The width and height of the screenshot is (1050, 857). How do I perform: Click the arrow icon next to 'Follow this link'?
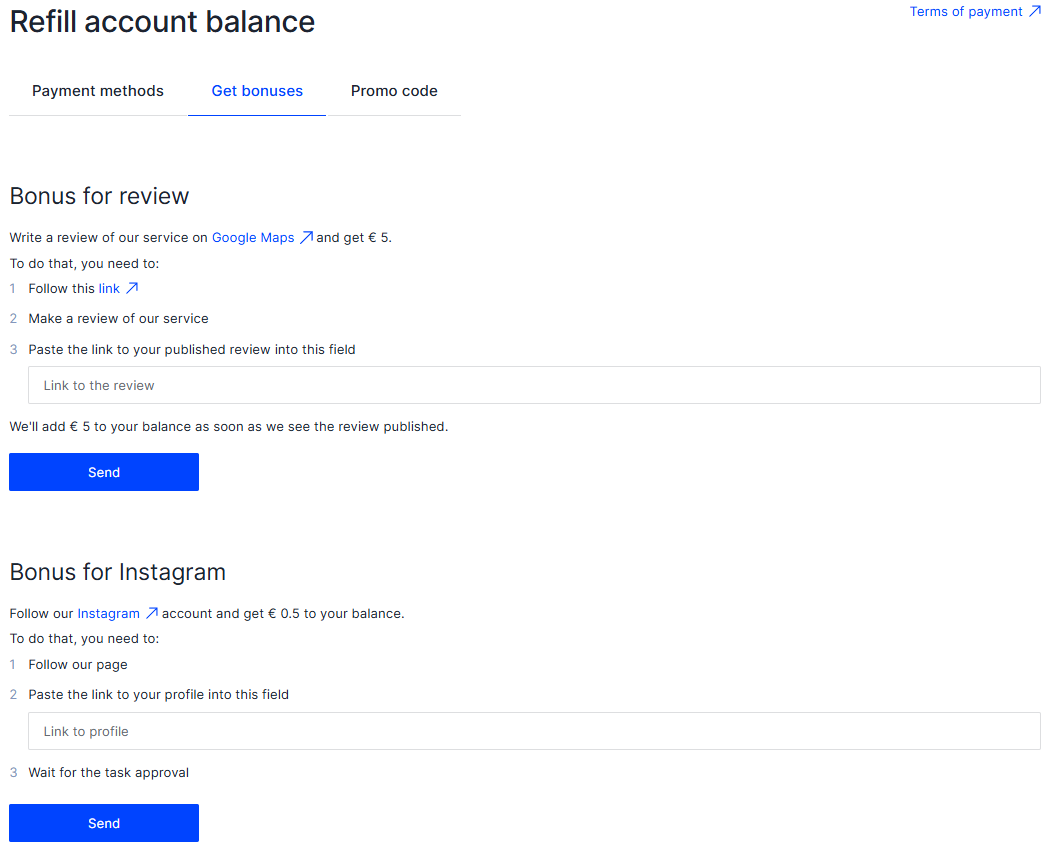132,289
